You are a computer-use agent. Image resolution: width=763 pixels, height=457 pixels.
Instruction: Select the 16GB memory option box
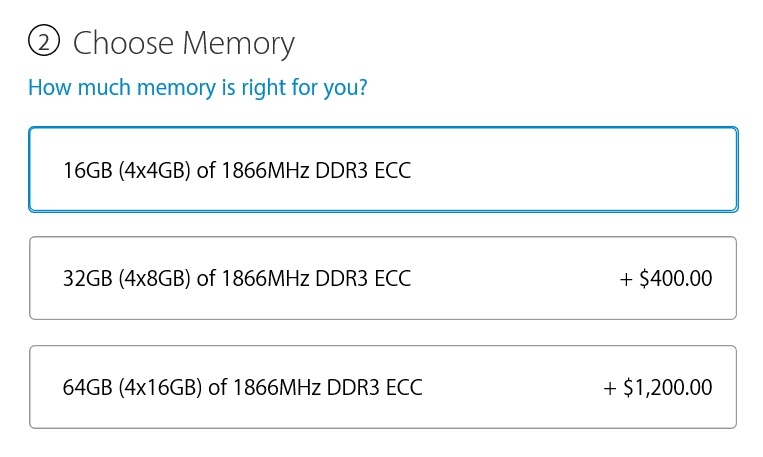pos(383,169)
